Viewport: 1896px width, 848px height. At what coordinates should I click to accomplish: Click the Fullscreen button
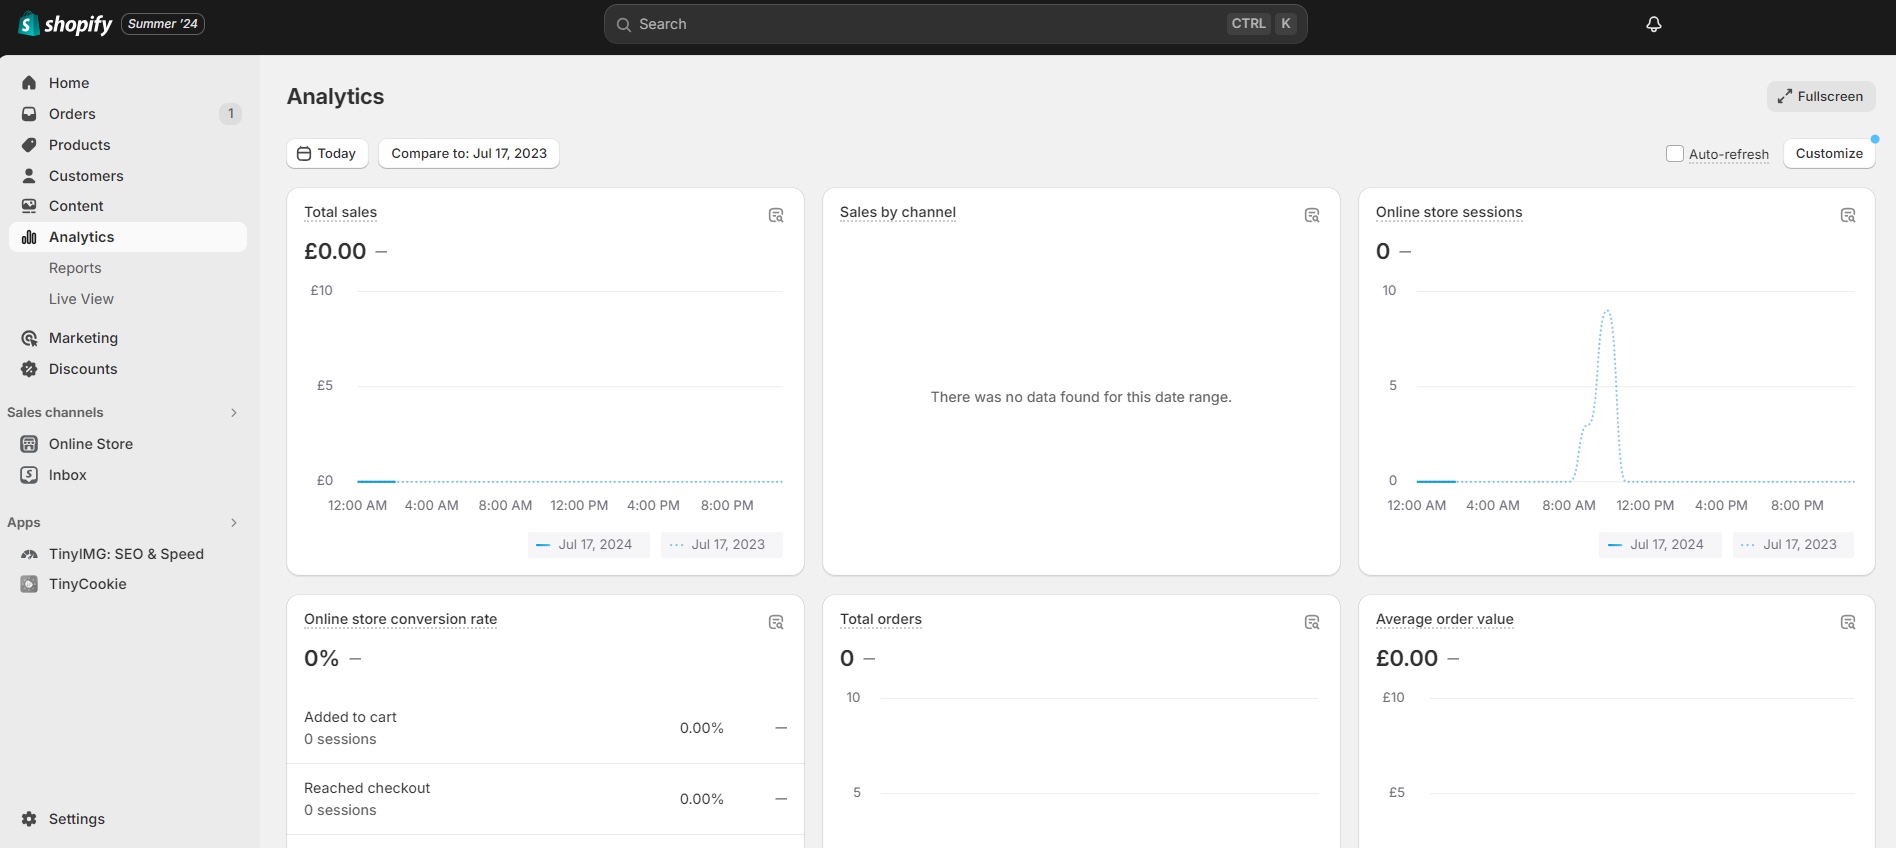1821,96
